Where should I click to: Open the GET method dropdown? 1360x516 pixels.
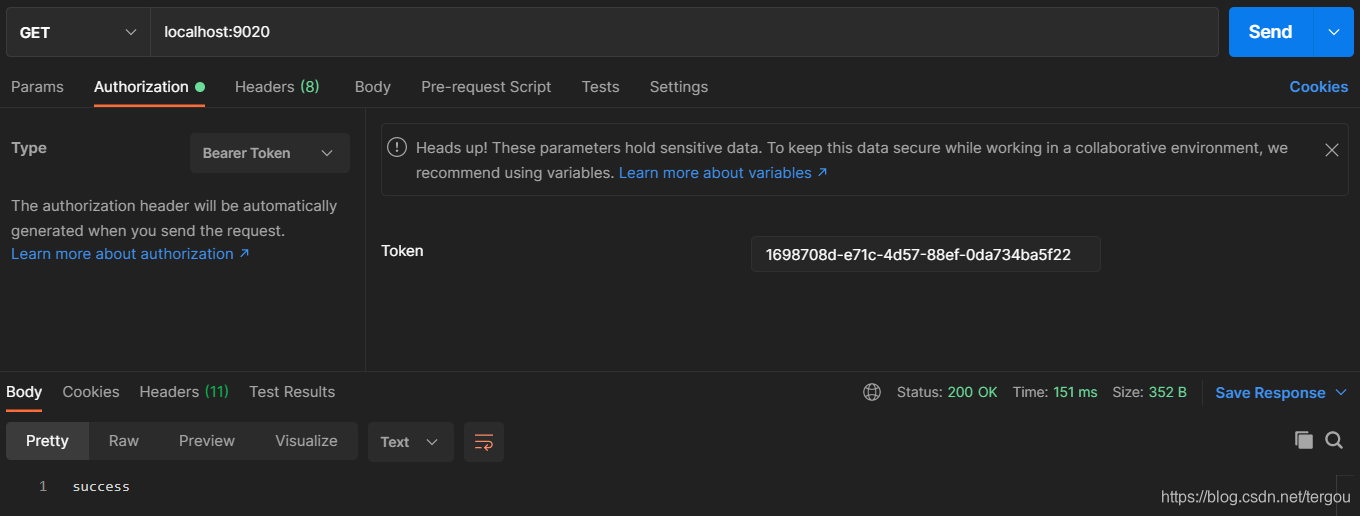(78, 32)
